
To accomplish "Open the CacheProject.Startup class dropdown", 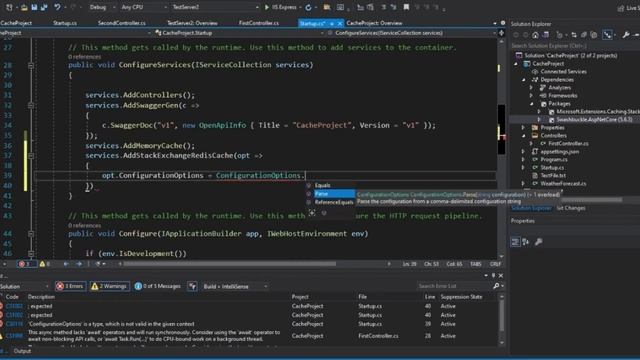I will (x=239, y=33).
